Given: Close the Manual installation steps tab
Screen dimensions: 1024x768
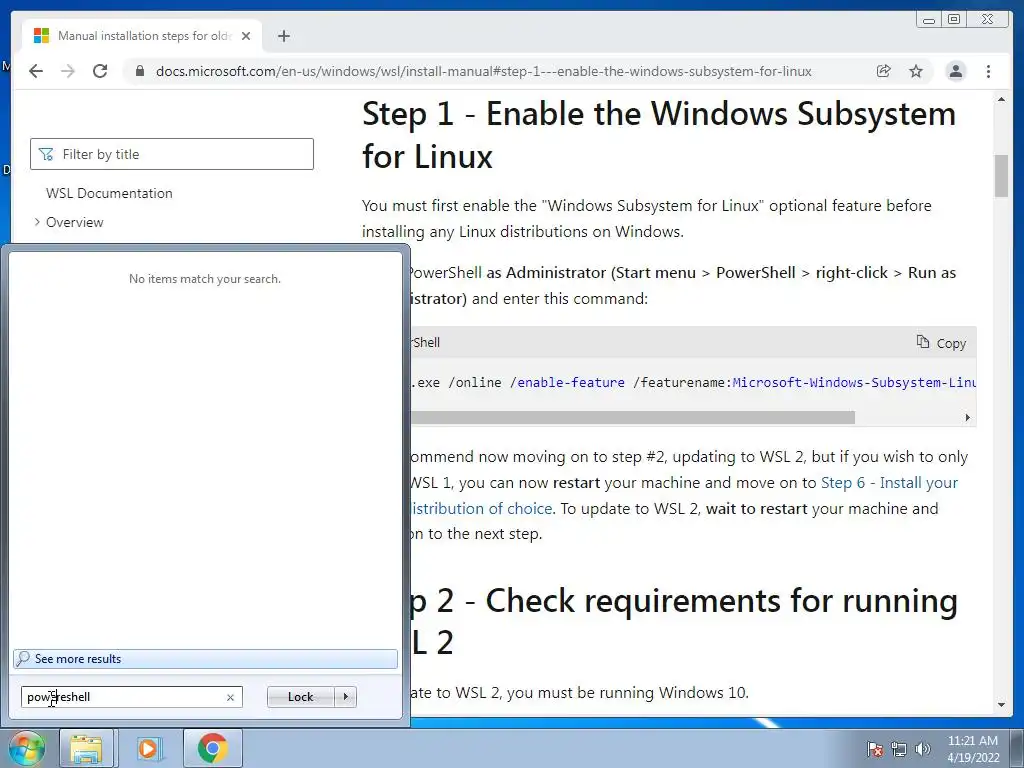Looking at the screenshot, I should click(x=246, y=36).
